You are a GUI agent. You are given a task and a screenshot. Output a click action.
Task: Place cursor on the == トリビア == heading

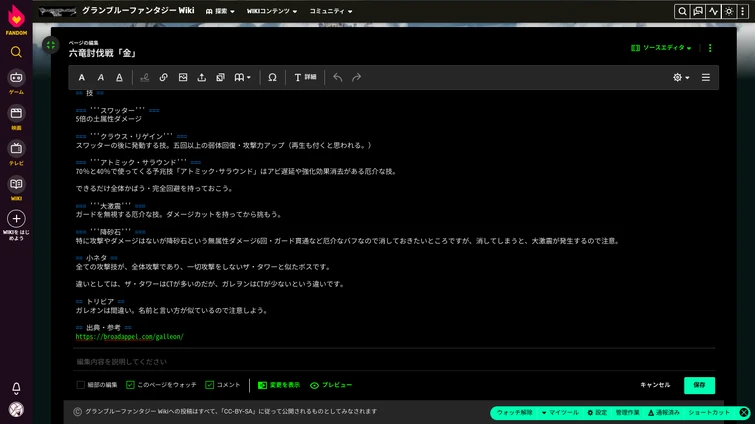100,302
